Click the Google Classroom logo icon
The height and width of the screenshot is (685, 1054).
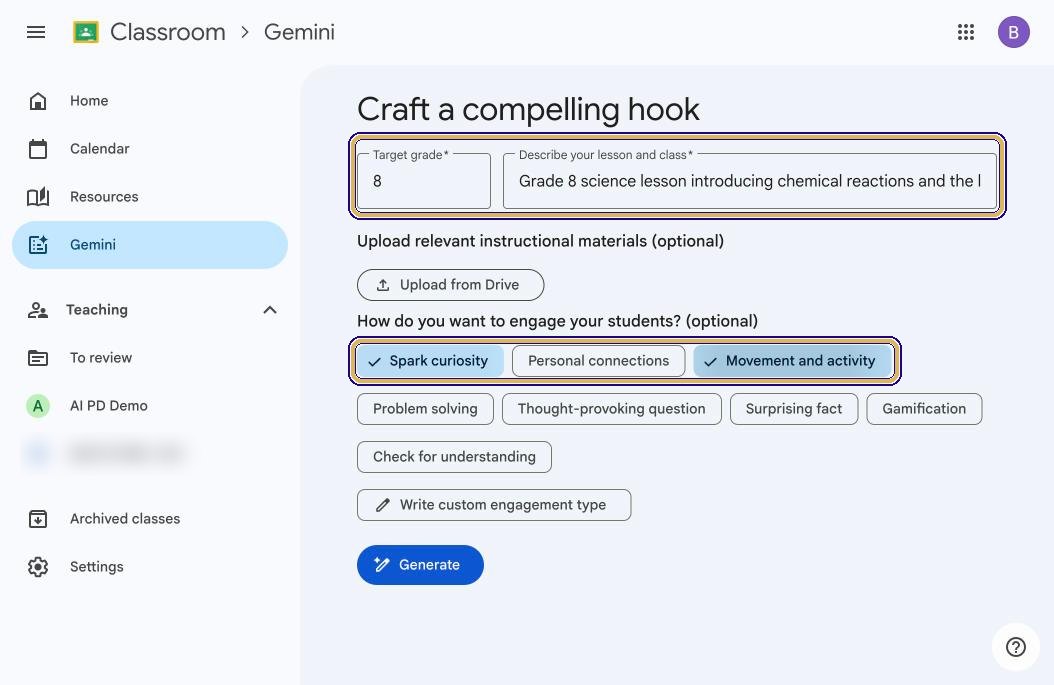(x=86, y=32)
